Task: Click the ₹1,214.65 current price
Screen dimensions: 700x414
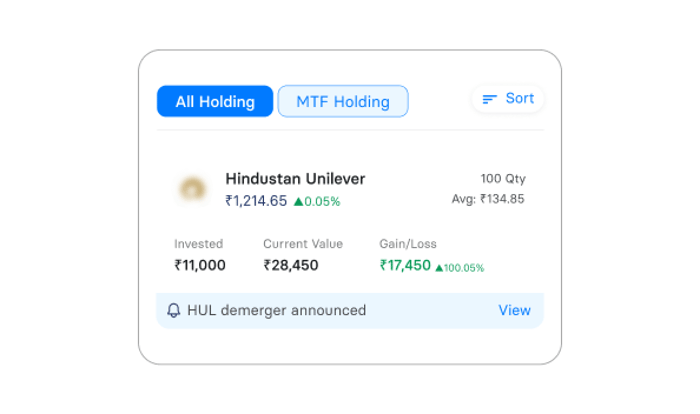Action: click(256, 201)
